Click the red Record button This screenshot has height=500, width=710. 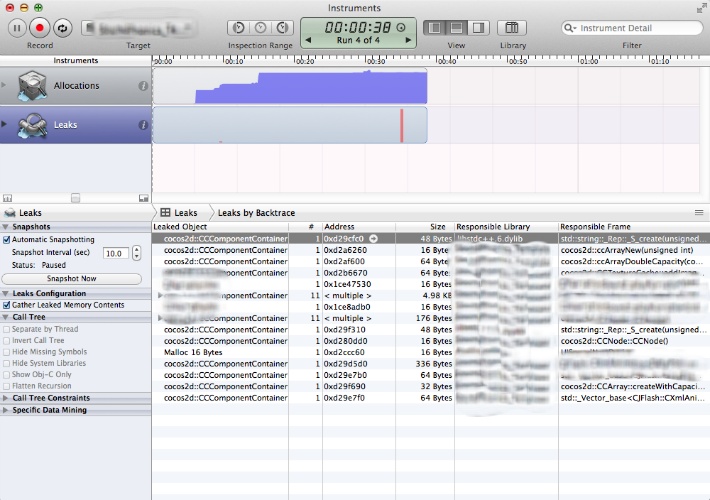(40, 28)
